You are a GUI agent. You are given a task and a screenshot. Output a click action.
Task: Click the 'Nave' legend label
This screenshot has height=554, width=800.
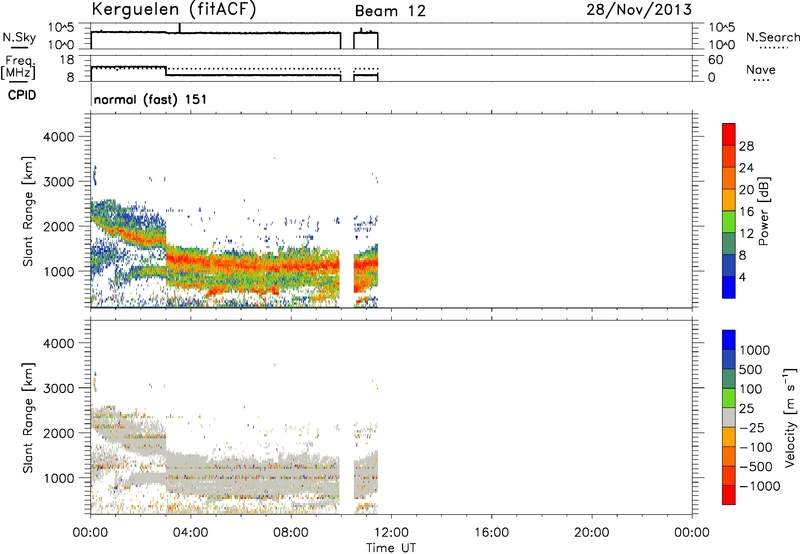pos(761,69)
